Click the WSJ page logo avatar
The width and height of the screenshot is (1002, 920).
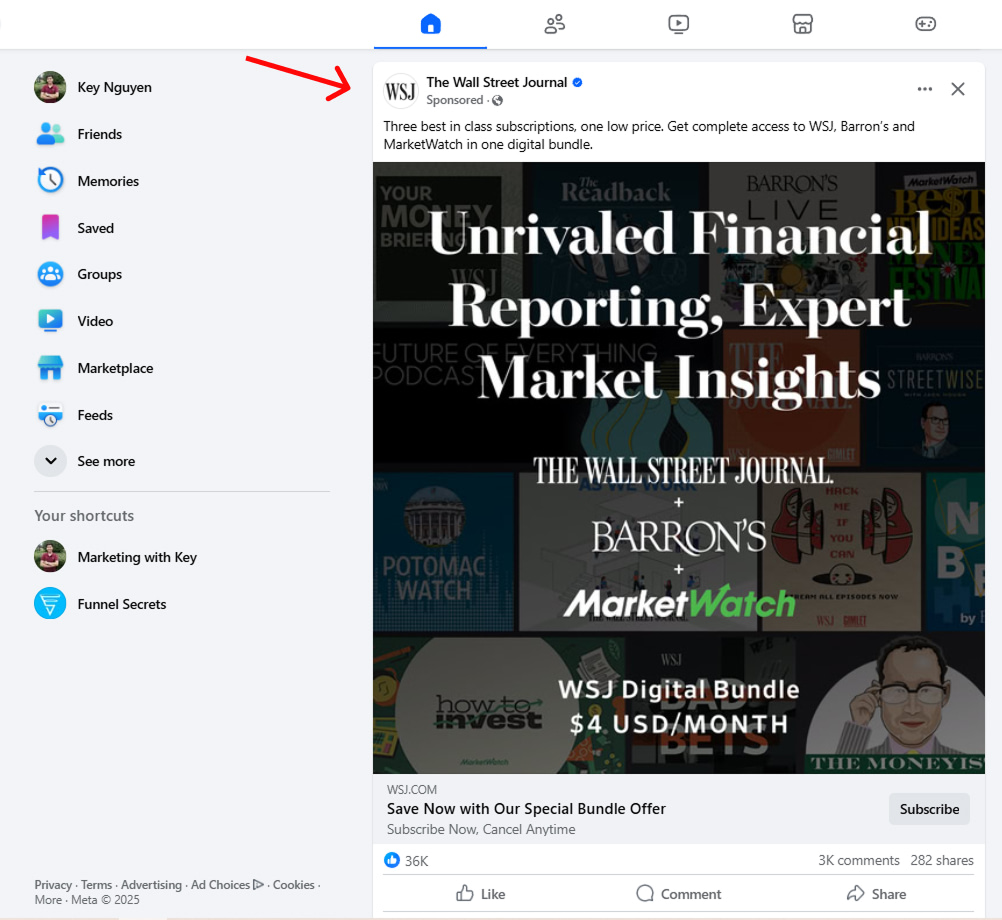tap(401, 91)
